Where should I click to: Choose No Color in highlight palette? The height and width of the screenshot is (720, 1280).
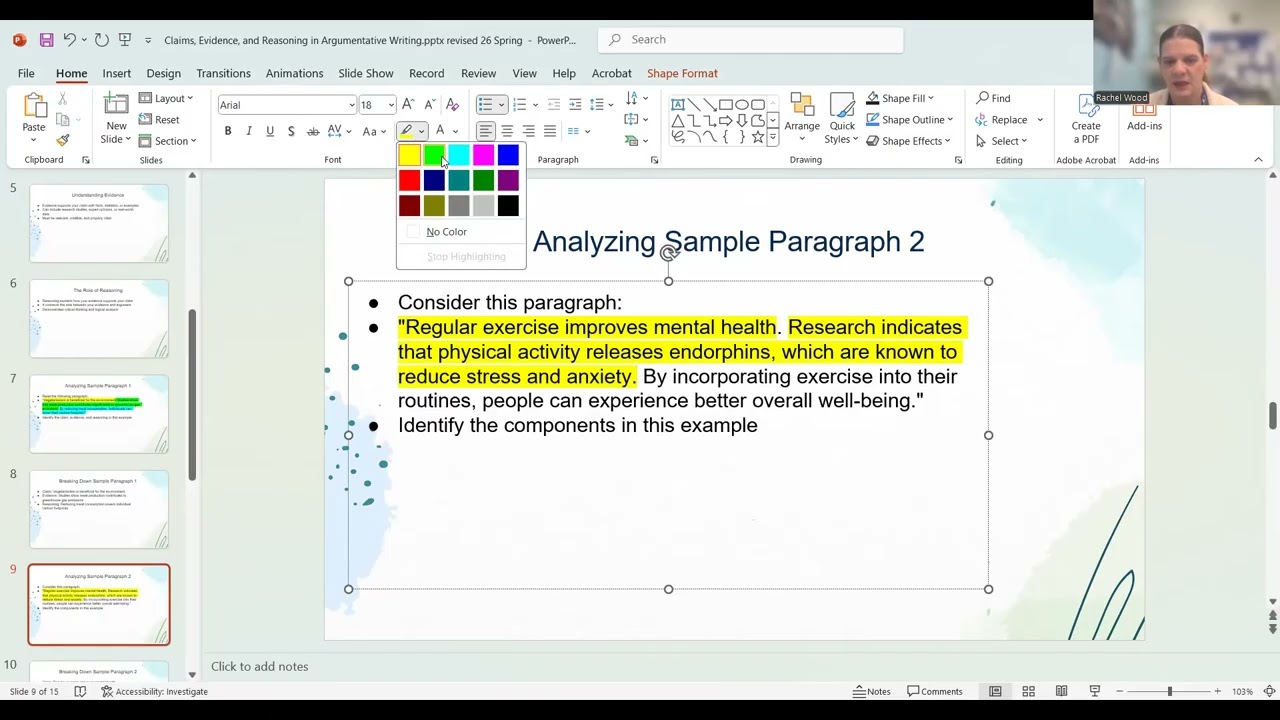[446, 232]
